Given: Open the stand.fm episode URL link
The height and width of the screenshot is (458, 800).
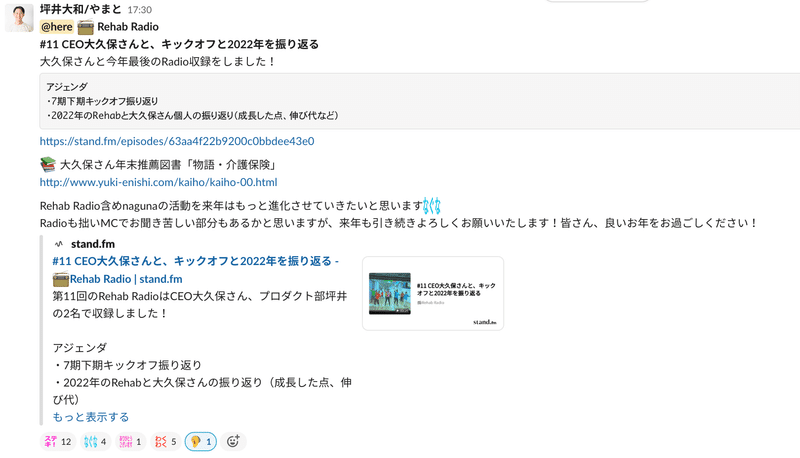Looking at the screenshot, I should click(x=177, y=141).
